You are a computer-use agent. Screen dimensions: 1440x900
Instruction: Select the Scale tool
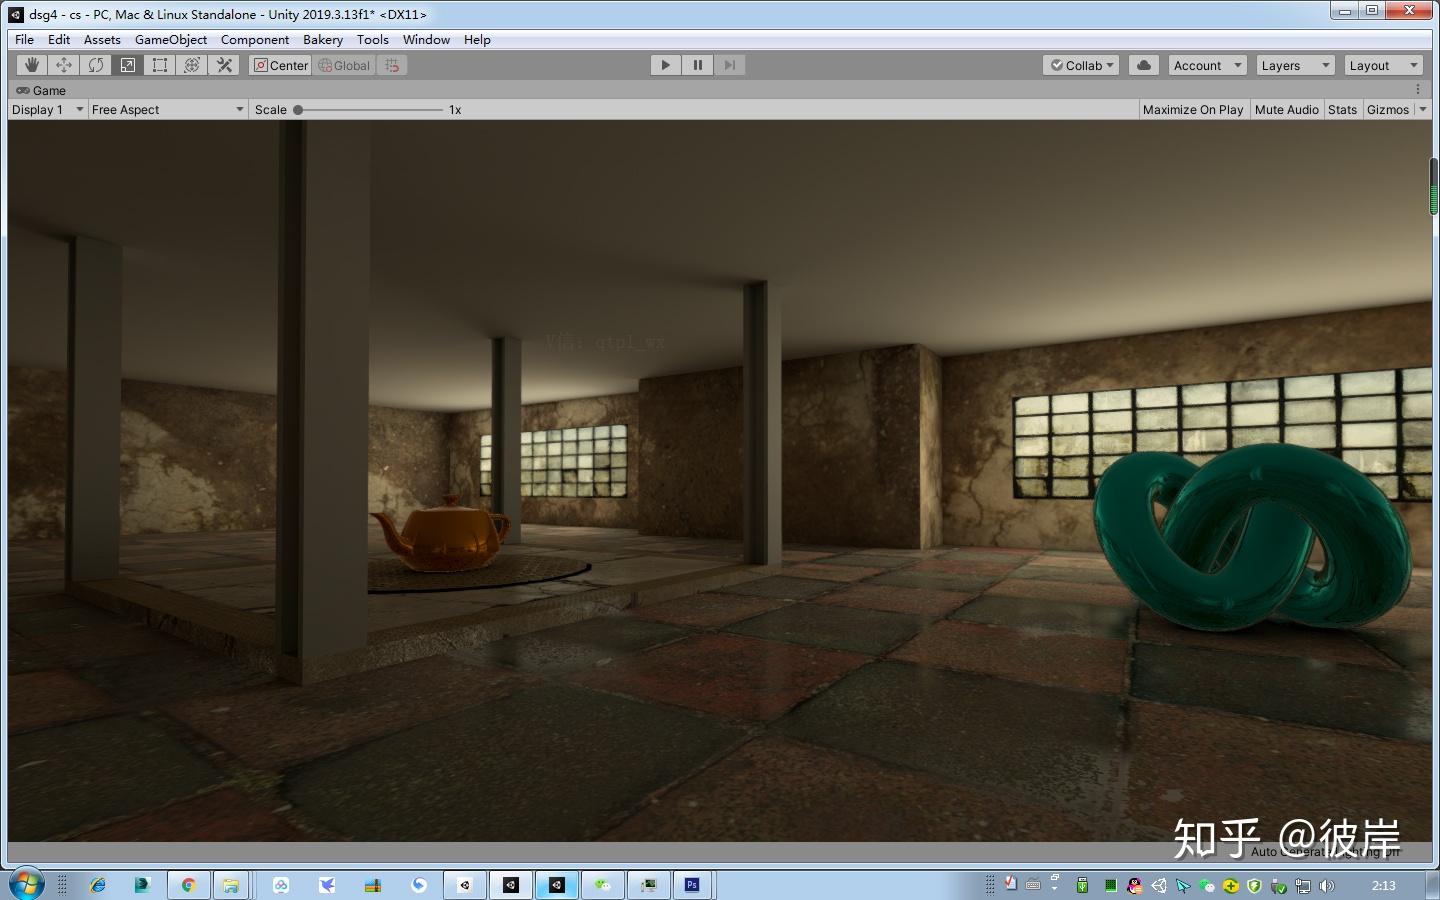click(128, 64)
